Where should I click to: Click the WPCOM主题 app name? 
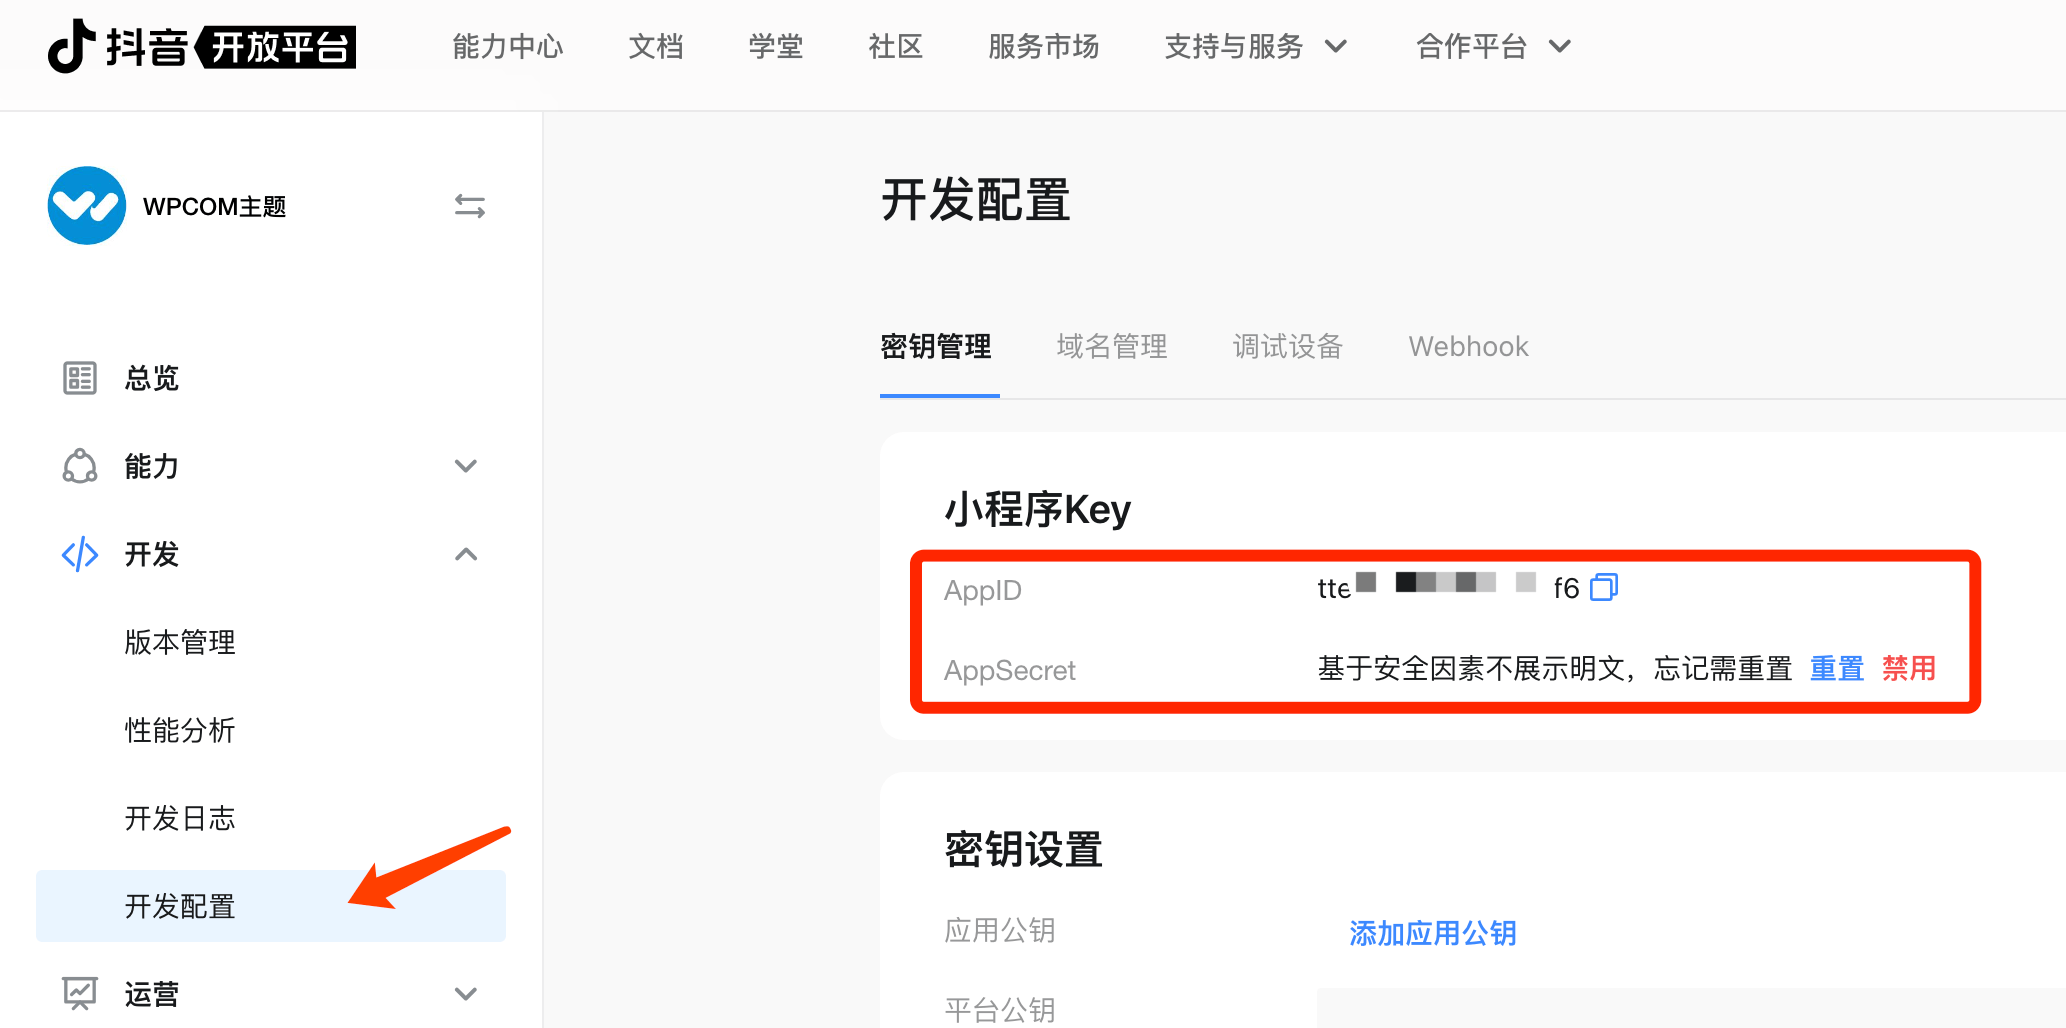[215, 206]
